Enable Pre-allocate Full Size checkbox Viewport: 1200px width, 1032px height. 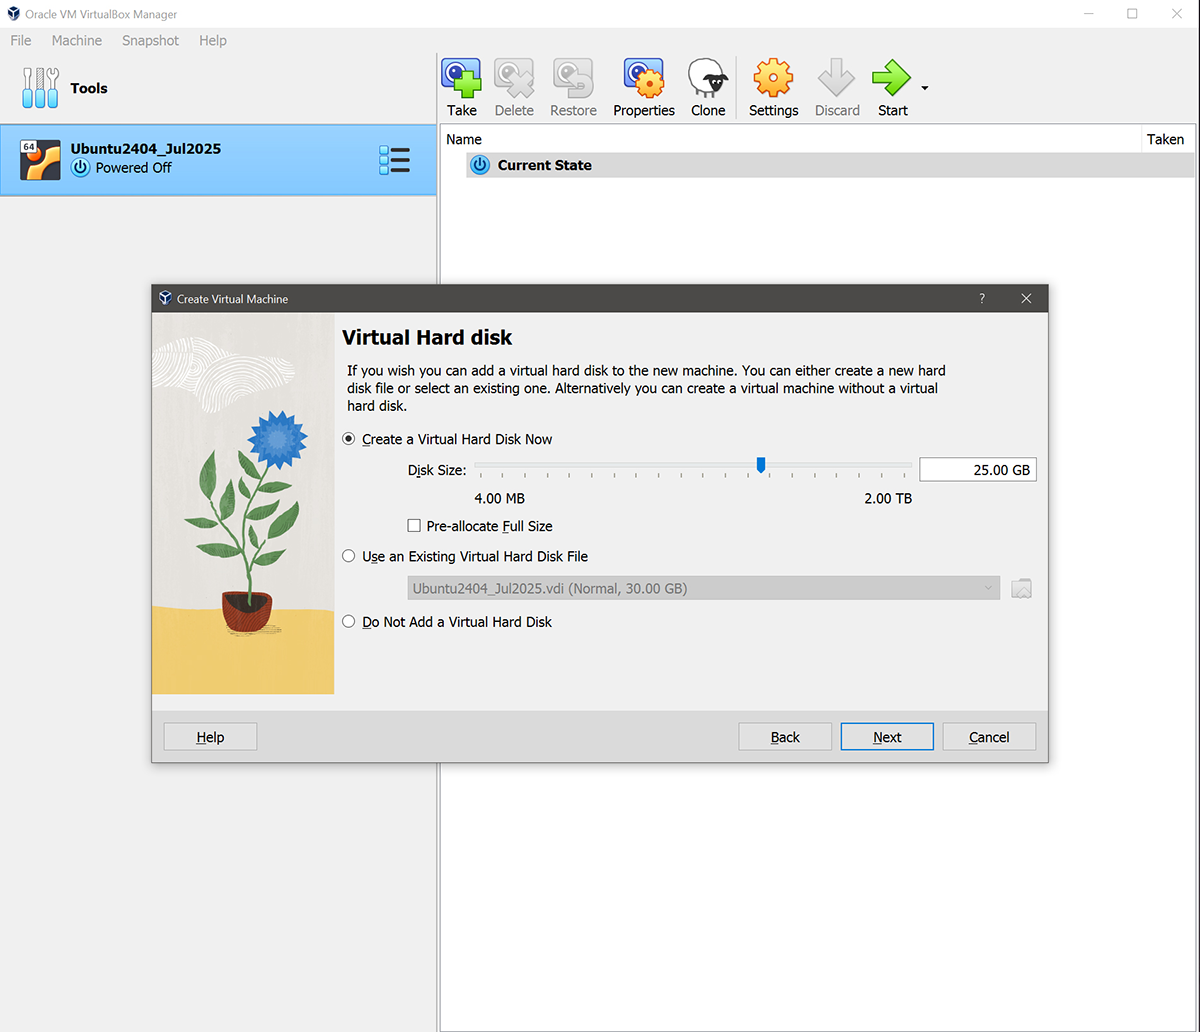pyautogui.click(x=414, y=526)
